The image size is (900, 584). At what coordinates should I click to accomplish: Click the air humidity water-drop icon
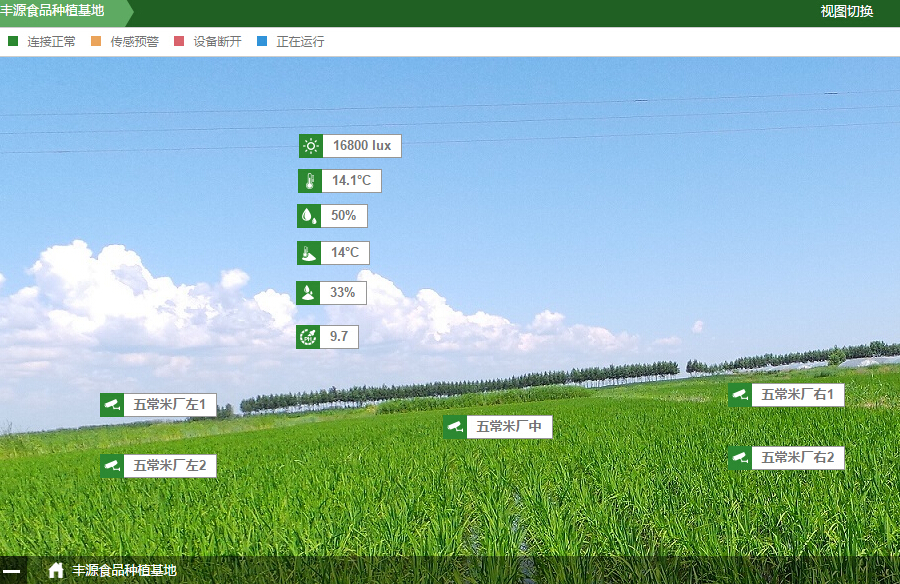309,216
